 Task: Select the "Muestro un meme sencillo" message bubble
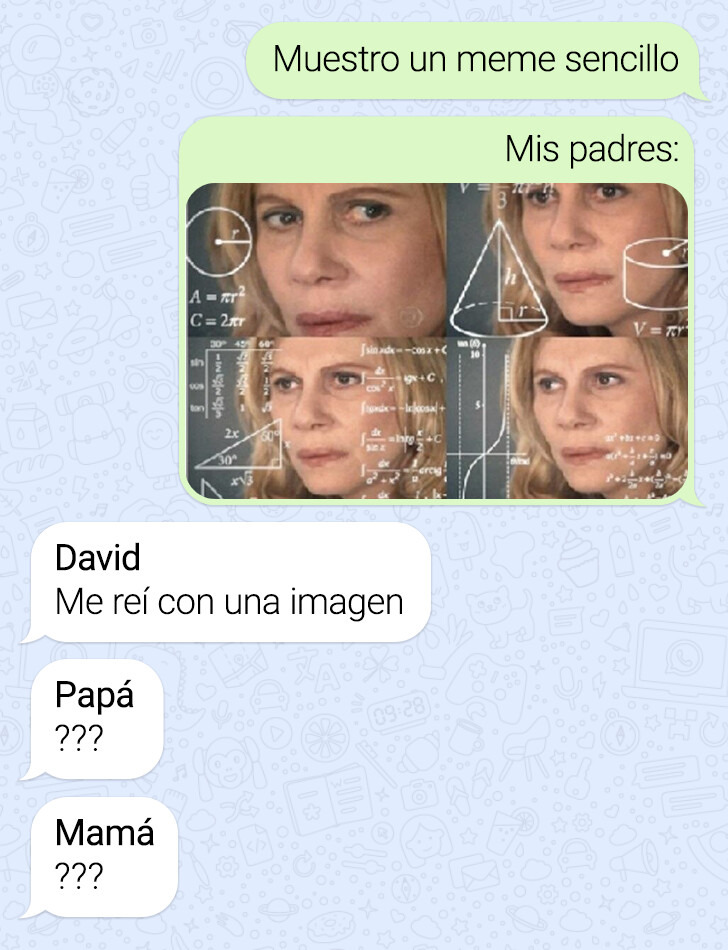477,61
